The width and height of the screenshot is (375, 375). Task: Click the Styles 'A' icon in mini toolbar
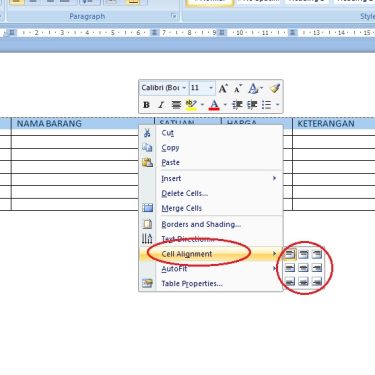click(253, 88)
